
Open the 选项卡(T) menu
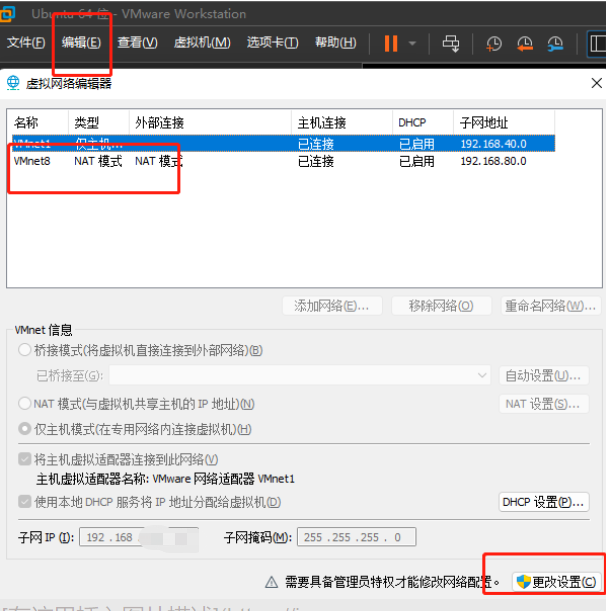tap(272, 42)
